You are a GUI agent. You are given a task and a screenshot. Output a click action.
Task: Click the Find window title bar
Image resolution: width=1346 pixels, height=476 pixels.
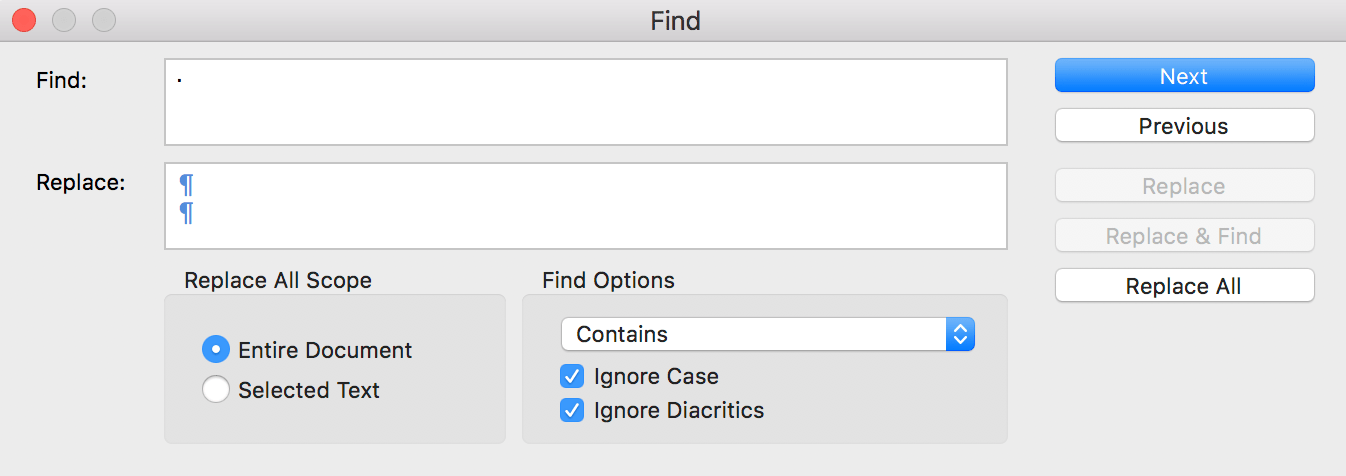pos(675,20)
